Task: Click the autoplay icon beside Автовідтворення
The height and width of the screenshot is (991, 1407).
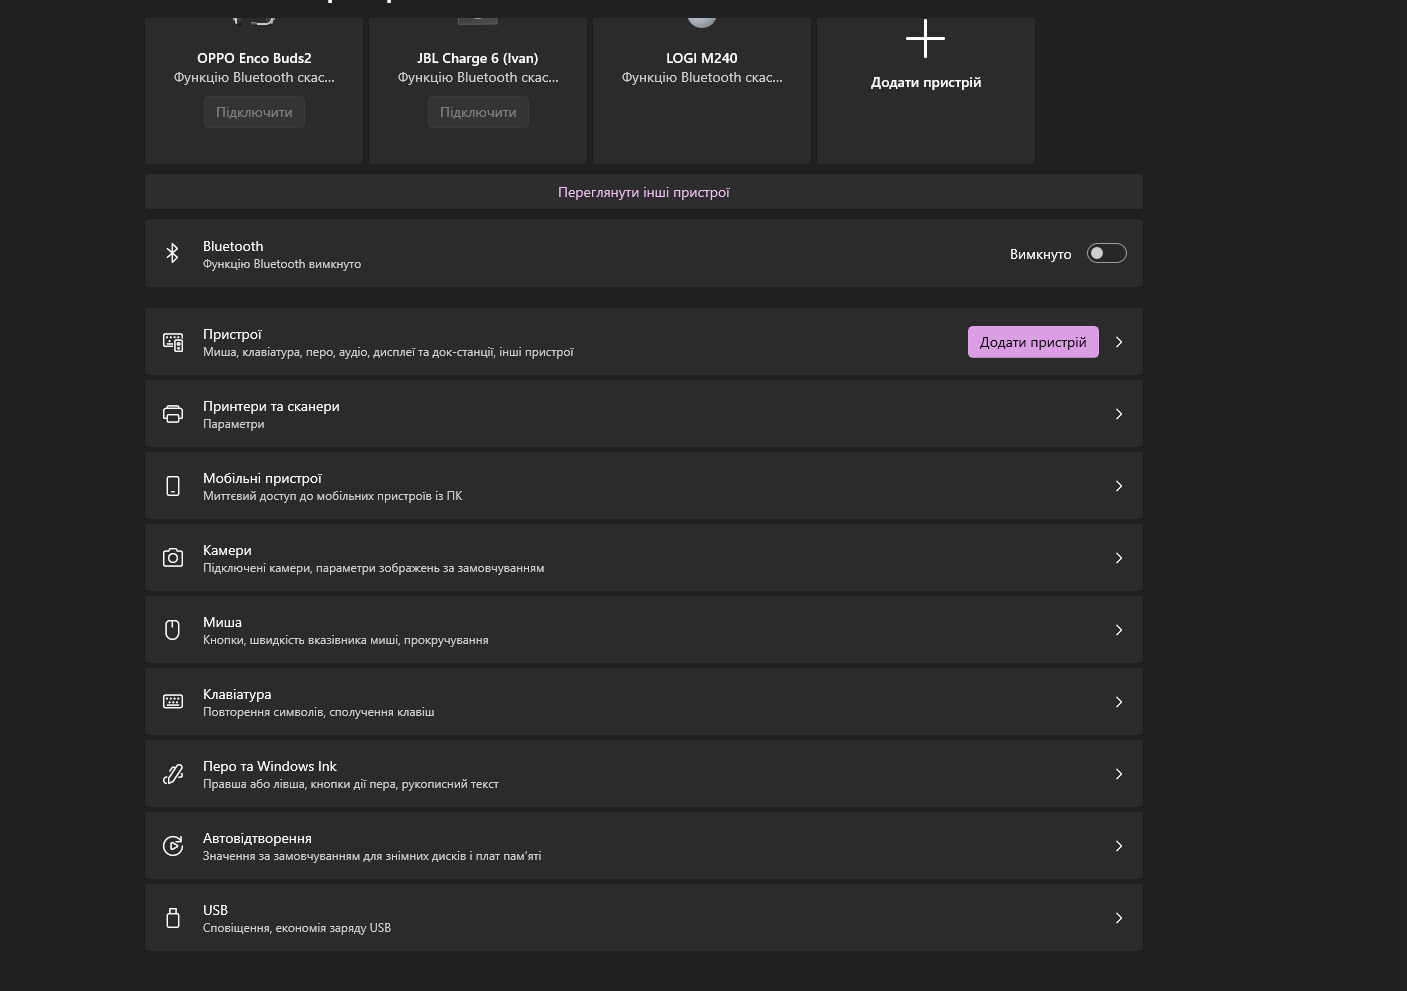Action: pyautogui.click(x=173, y=846)
